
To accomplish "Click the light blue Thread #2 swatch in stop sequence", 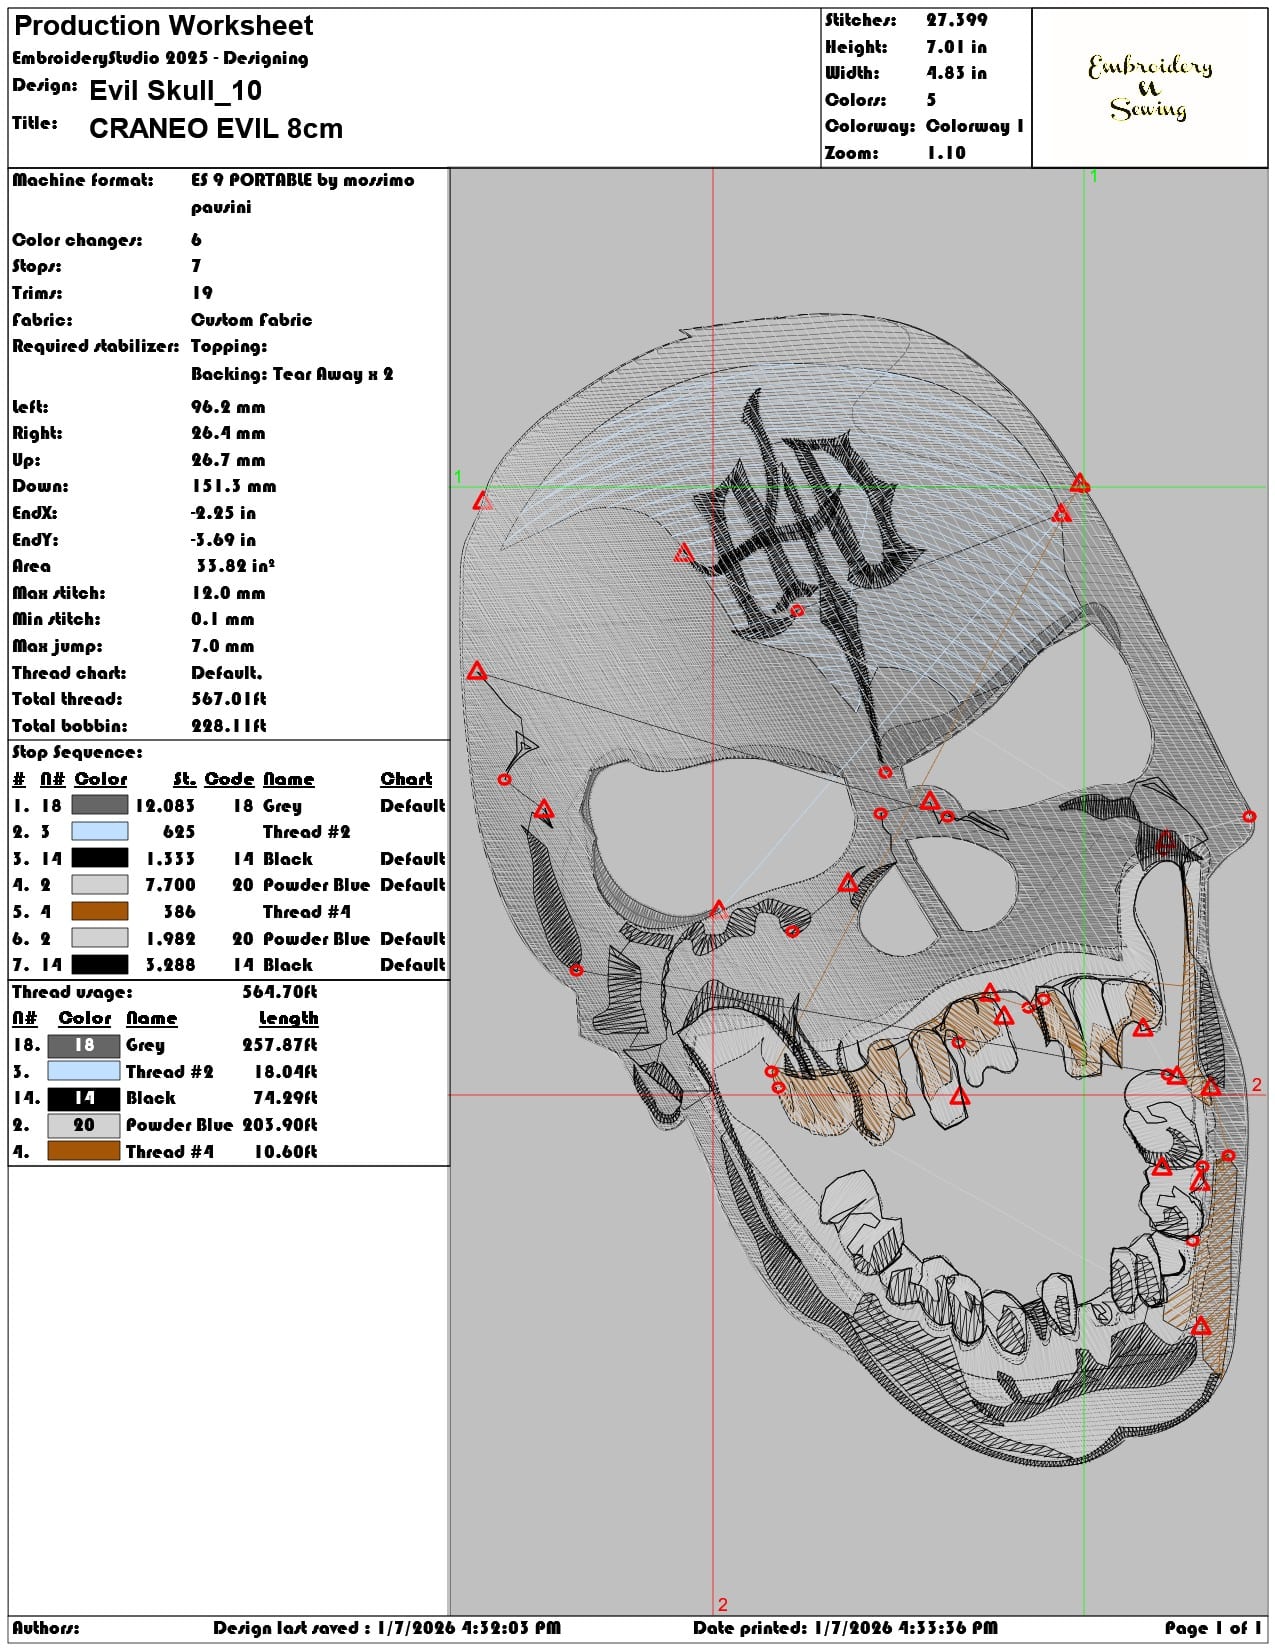I will coord(100,831).
